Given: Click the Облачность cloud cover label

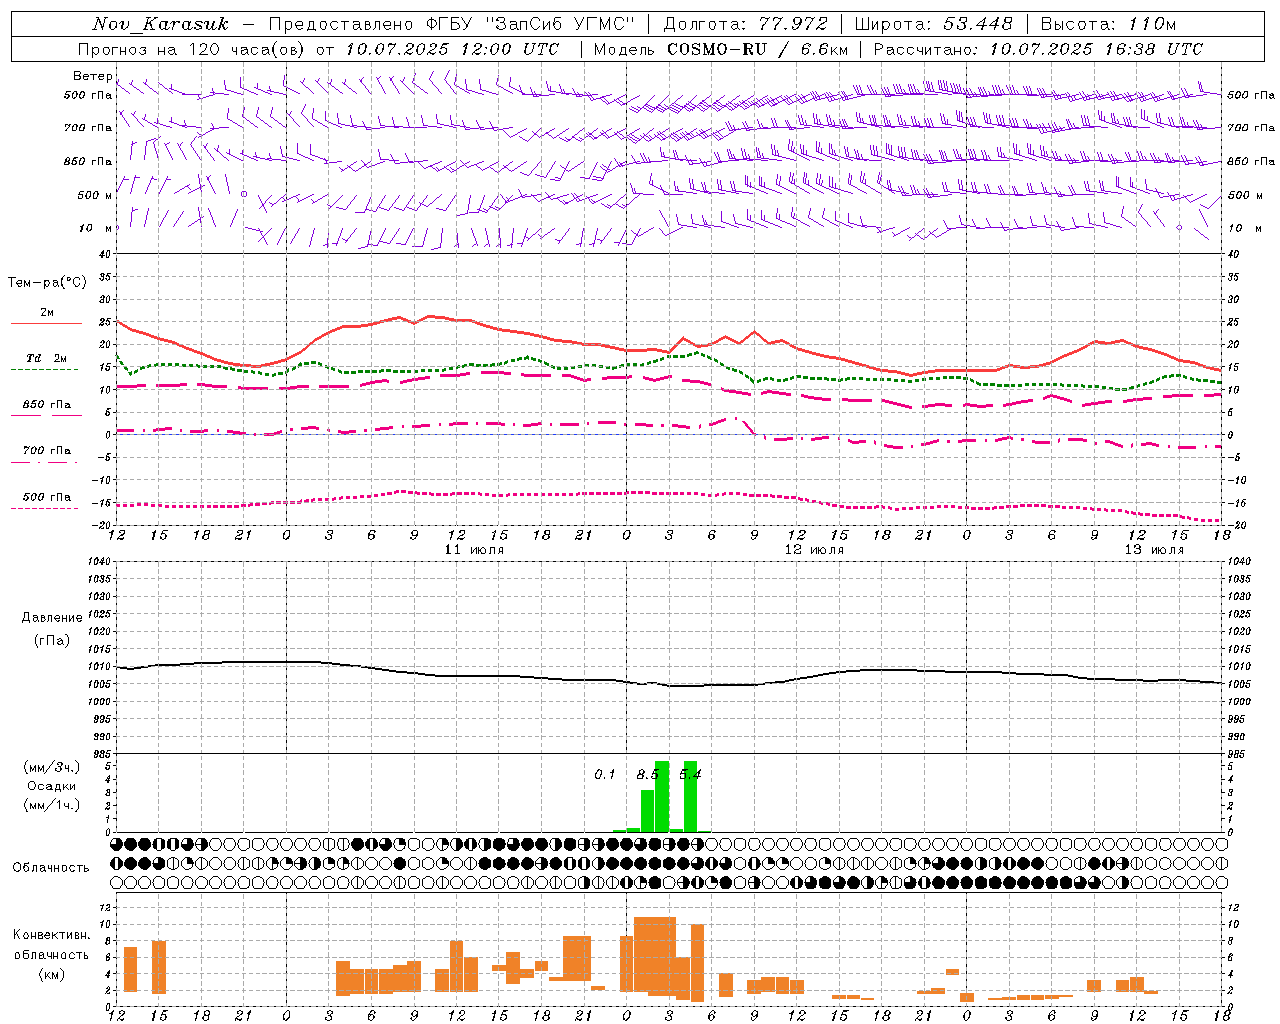Looking at the screenshot, I should click(x=51, y=867).
